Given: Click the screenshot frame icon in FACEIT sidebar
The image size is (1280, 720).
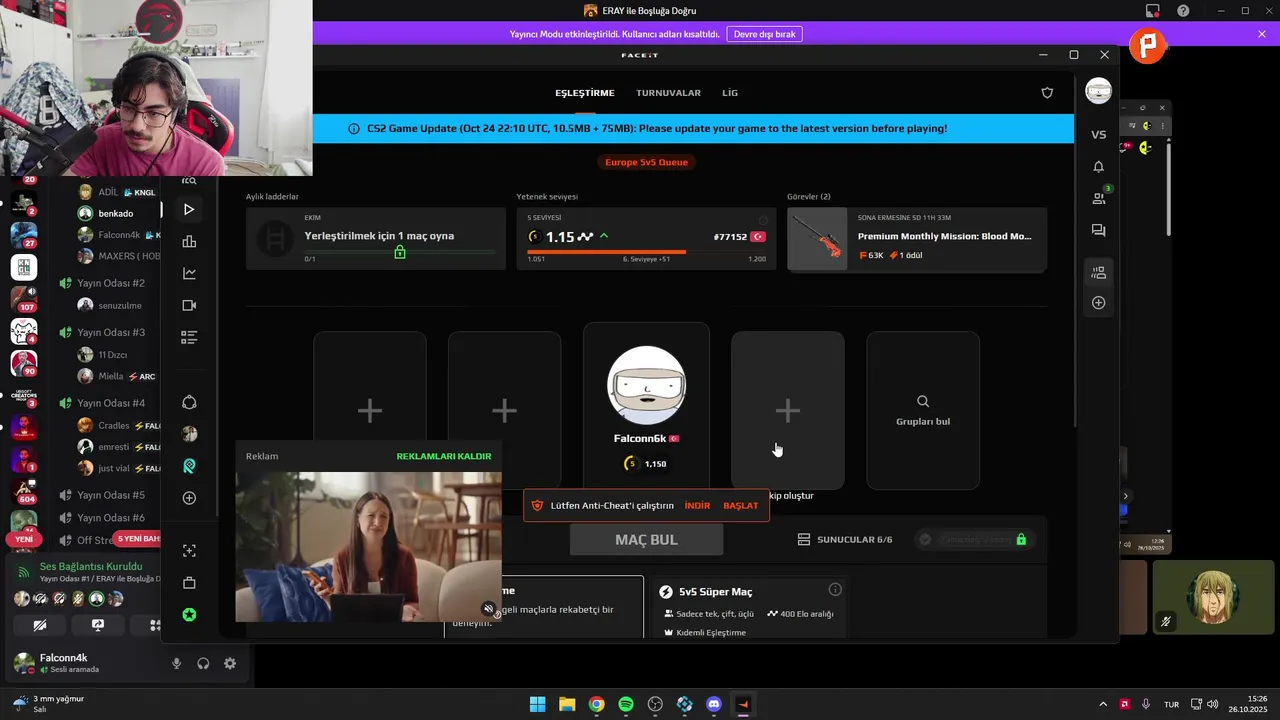Looking at the screenshot, I should coord(189,551).
